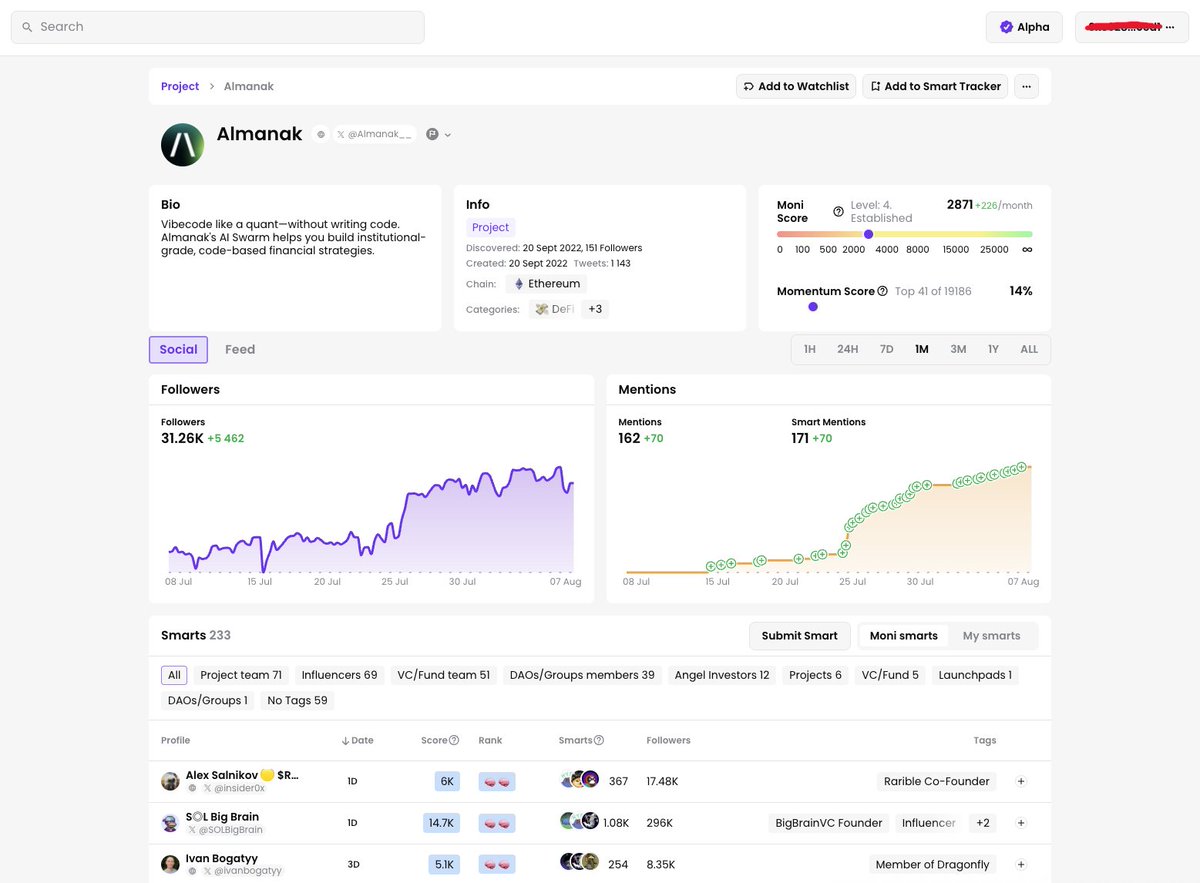Screen dimensions: 1200x883
Task: Click the globe website icon beside Almanak
Action: coord(321,134)
